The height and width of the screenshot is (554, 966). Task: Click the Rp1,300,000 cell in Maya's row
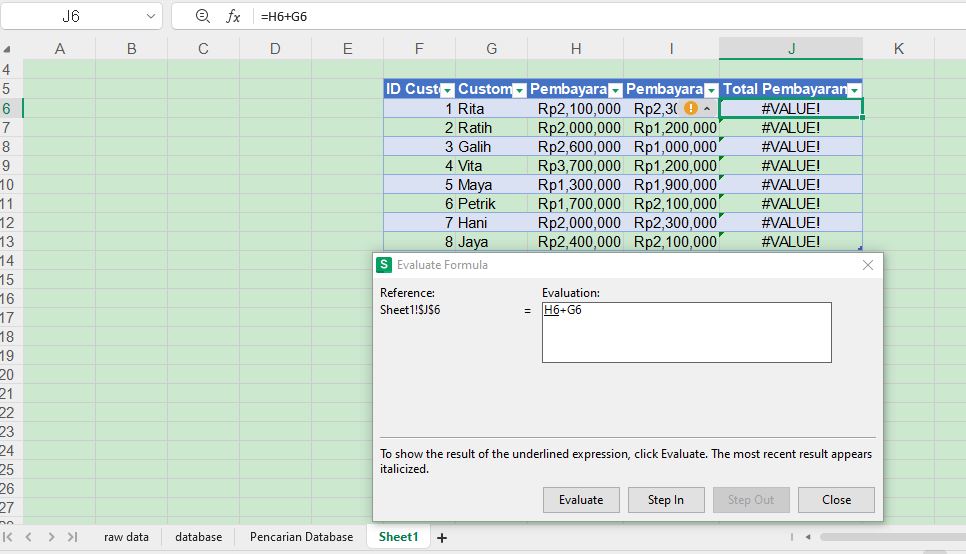click(575, 185)
